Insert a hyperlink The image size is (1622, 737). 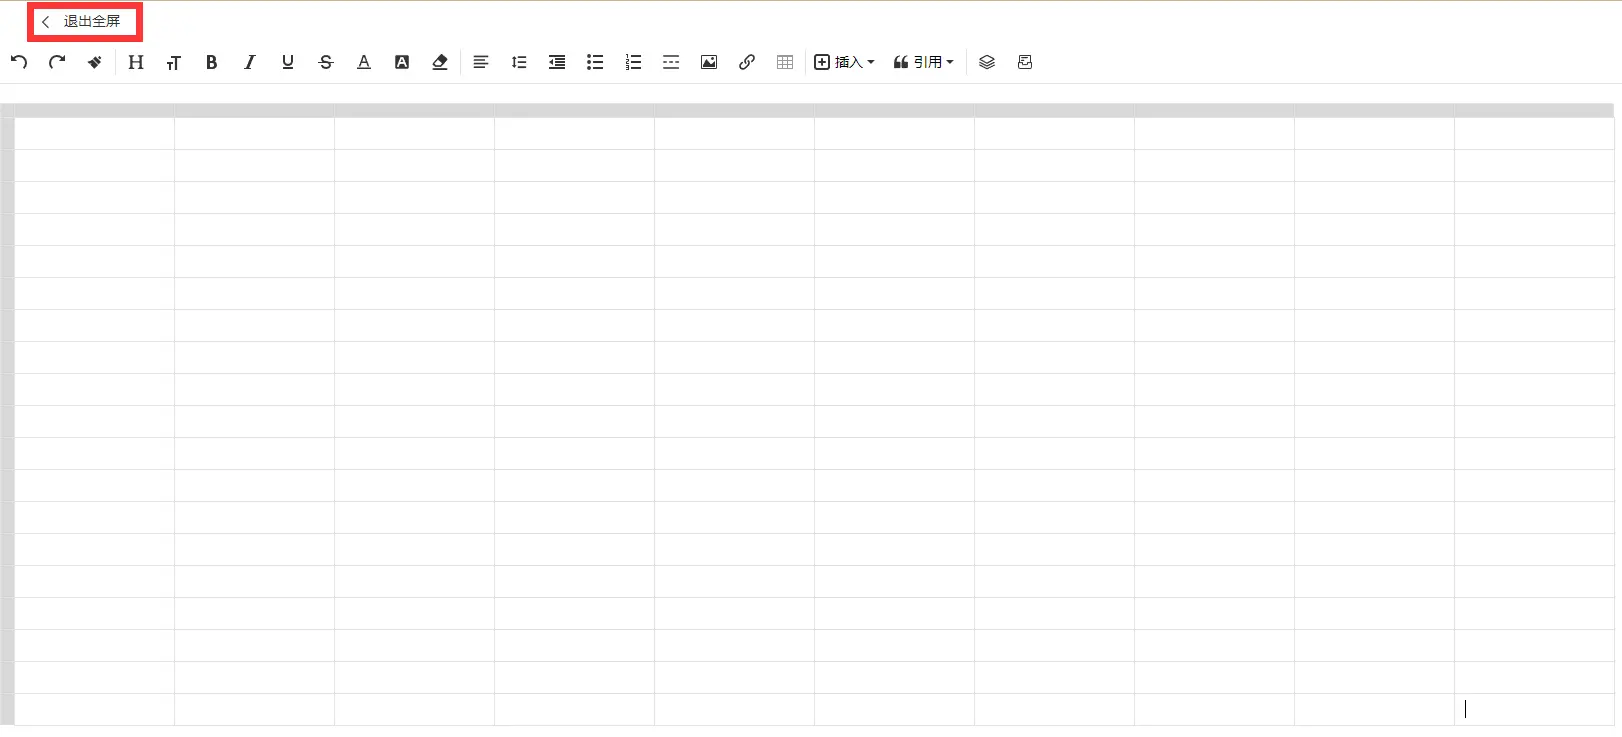point(747,62)
